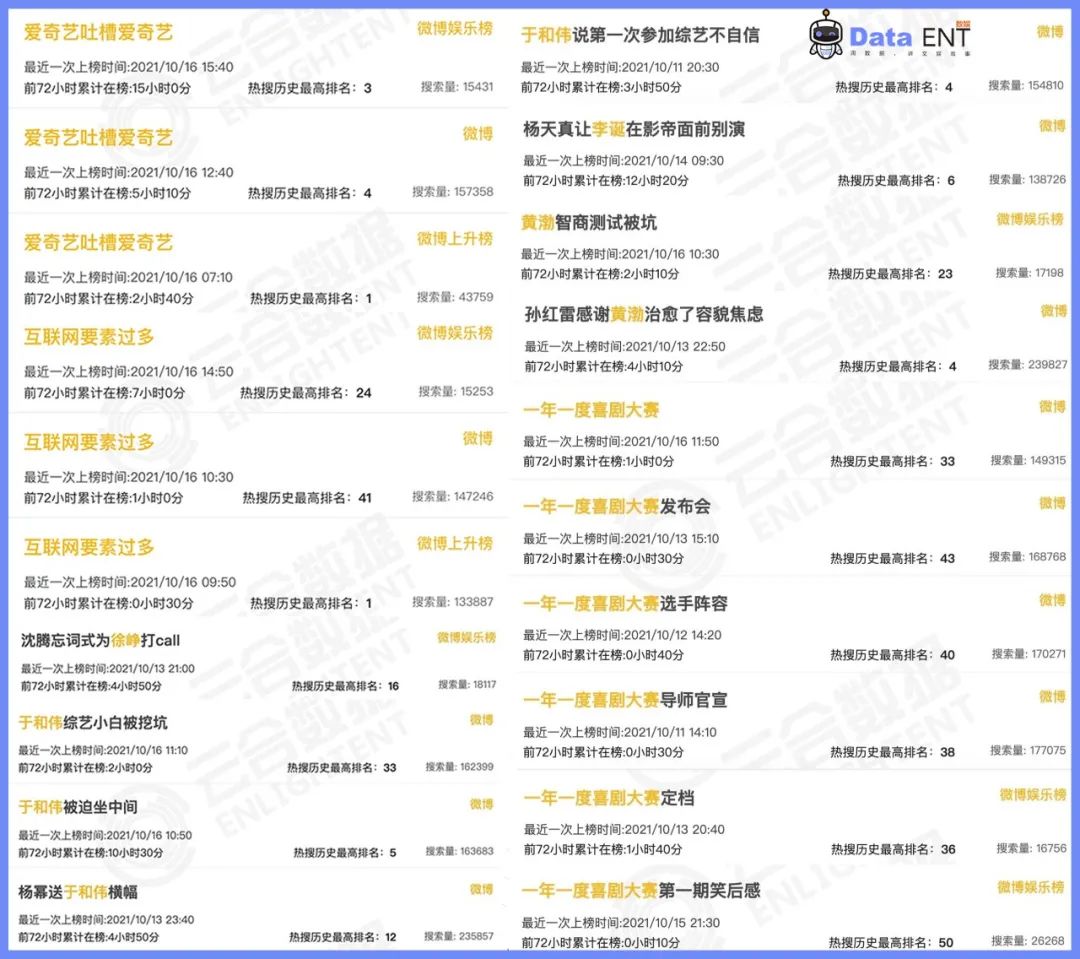Click the 微博娱乐榜 tag above 搜索量 17198
Viewport: 1080px width, 959px height.
pyautogui.click(x=1030, y=219)
